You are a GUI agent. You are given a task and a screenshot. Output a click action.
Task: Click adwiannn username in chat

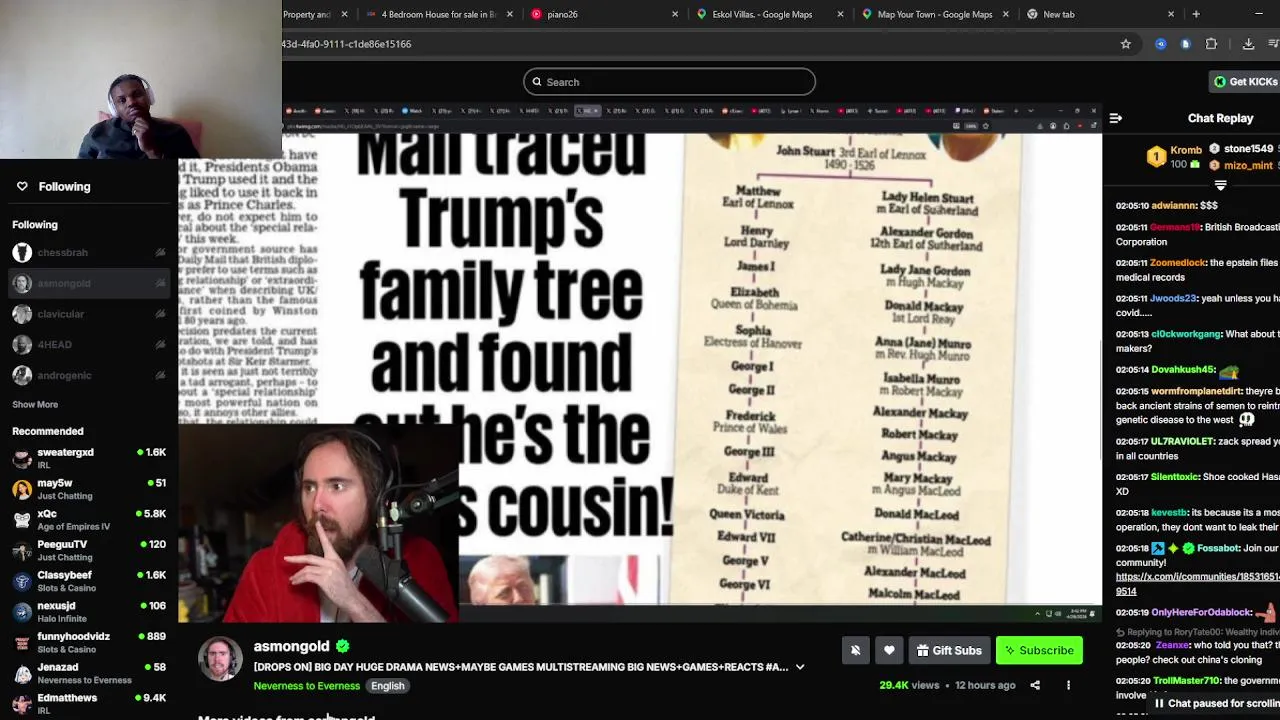[x=1173, y=206]
